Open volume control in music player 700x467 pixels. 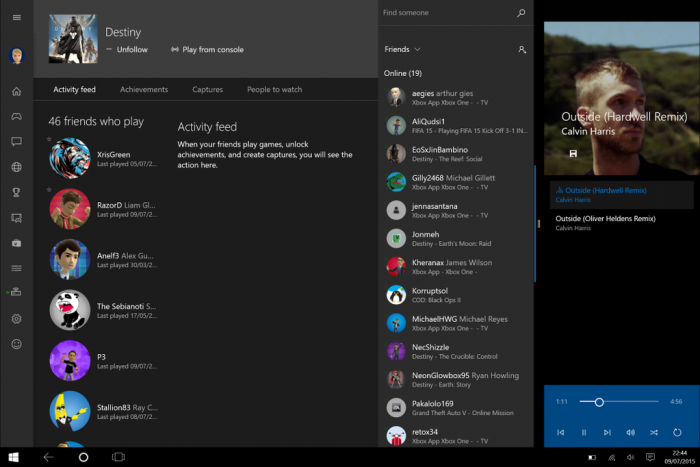(630, 432)
